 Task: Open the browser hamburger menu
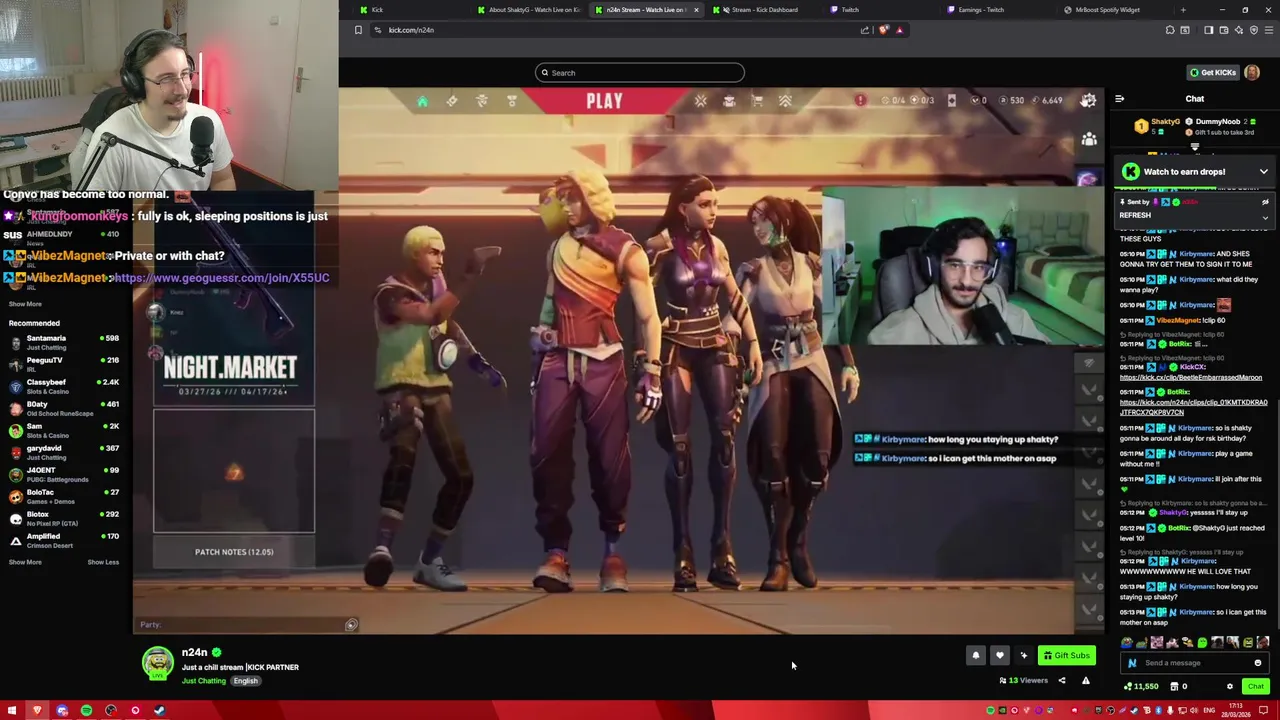(x=1269, y=30)
